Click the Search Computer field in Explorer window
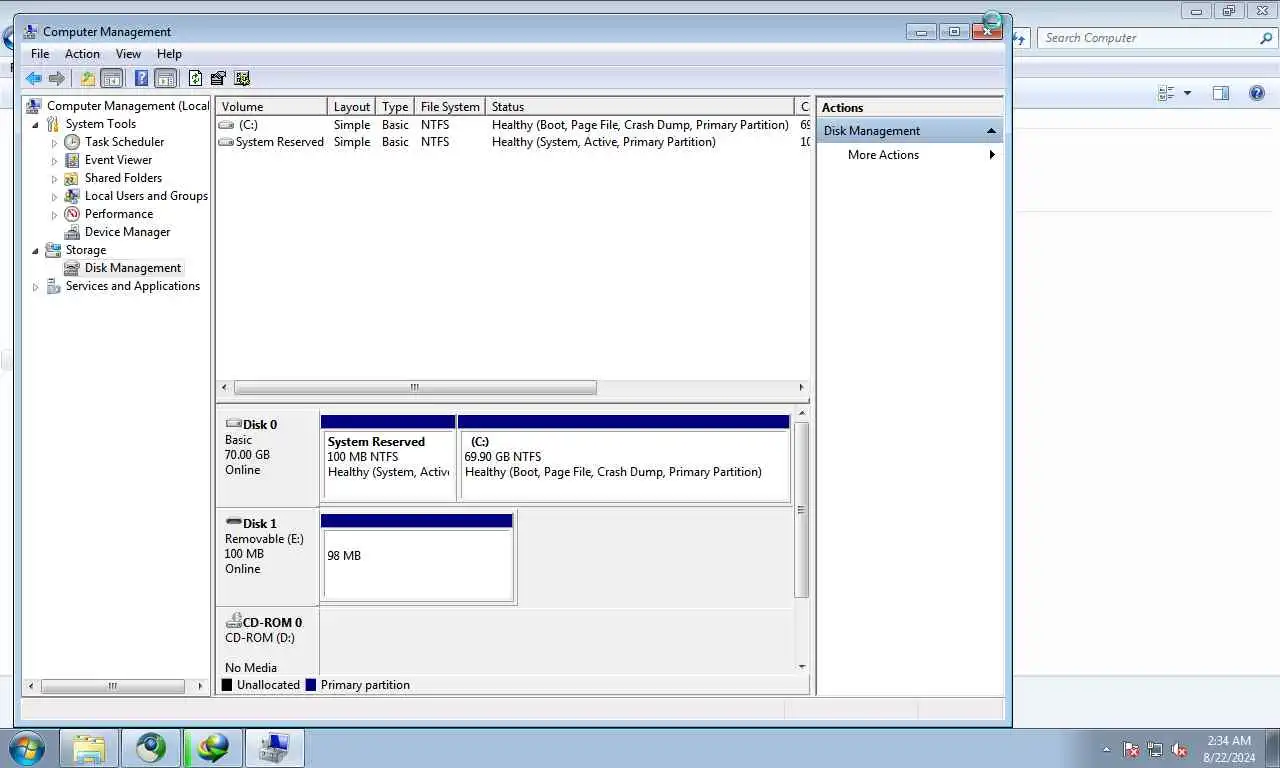Screen dimensions: 1280x768 [1148, 38]
